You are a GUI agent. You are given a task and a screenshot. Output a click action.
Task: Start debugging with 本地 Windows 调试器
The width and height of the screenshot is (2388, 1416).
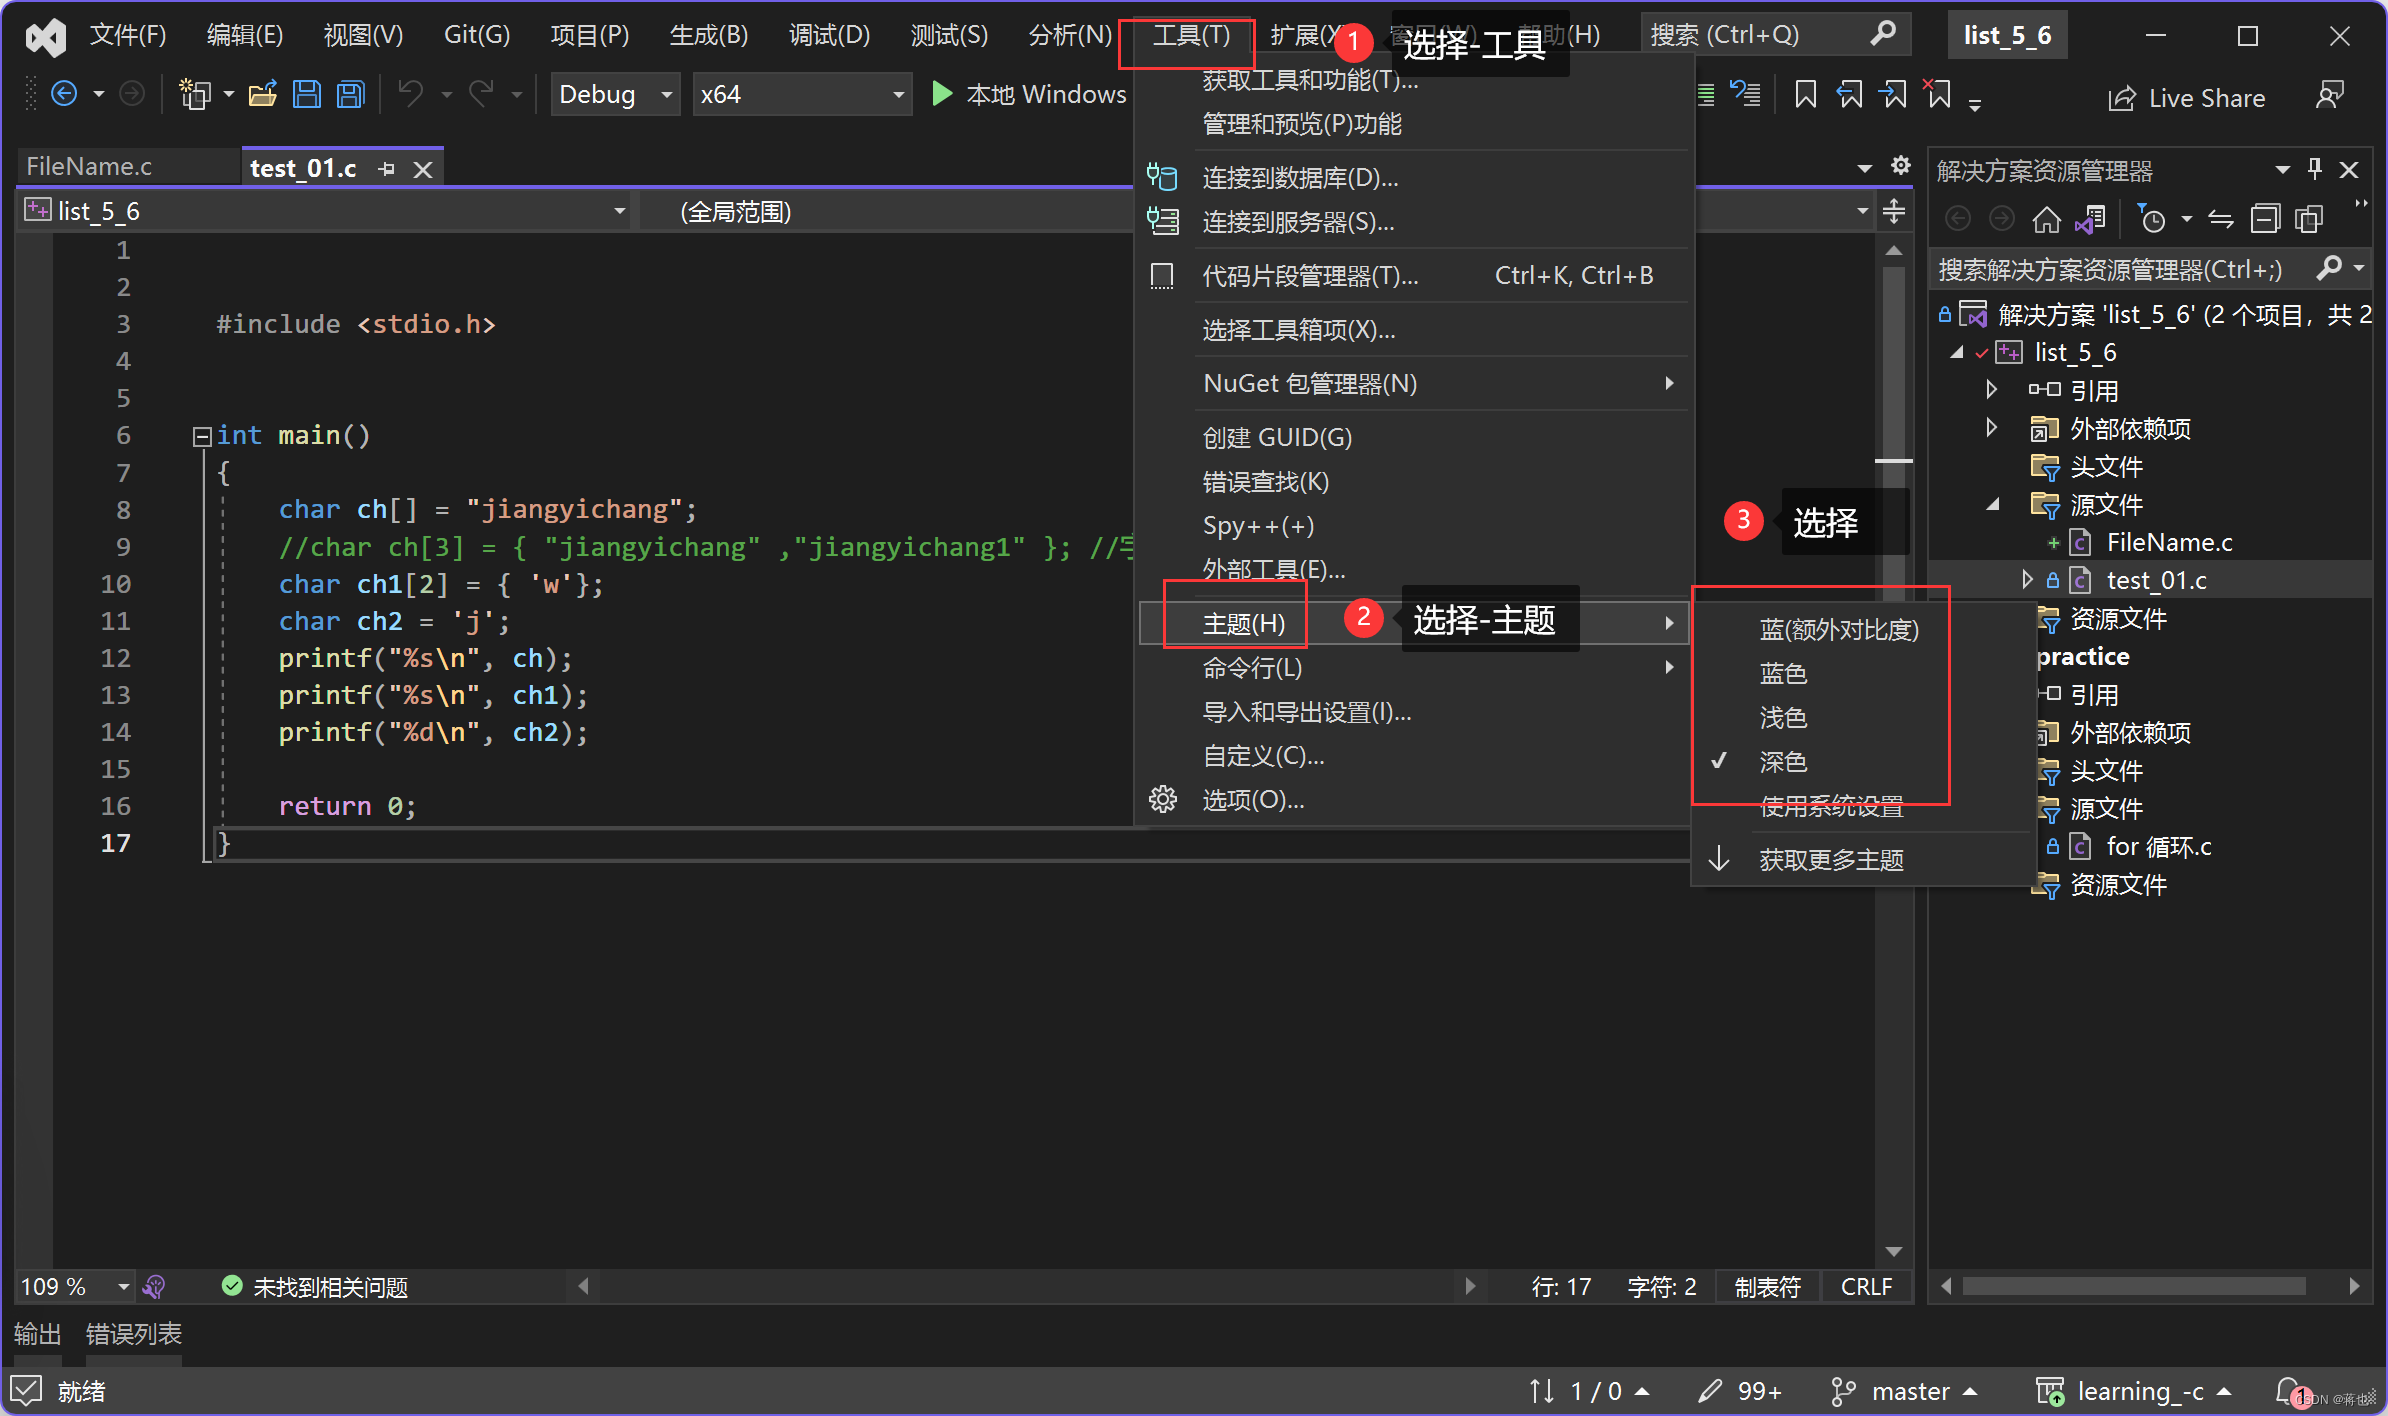(x=1031, y=94)
